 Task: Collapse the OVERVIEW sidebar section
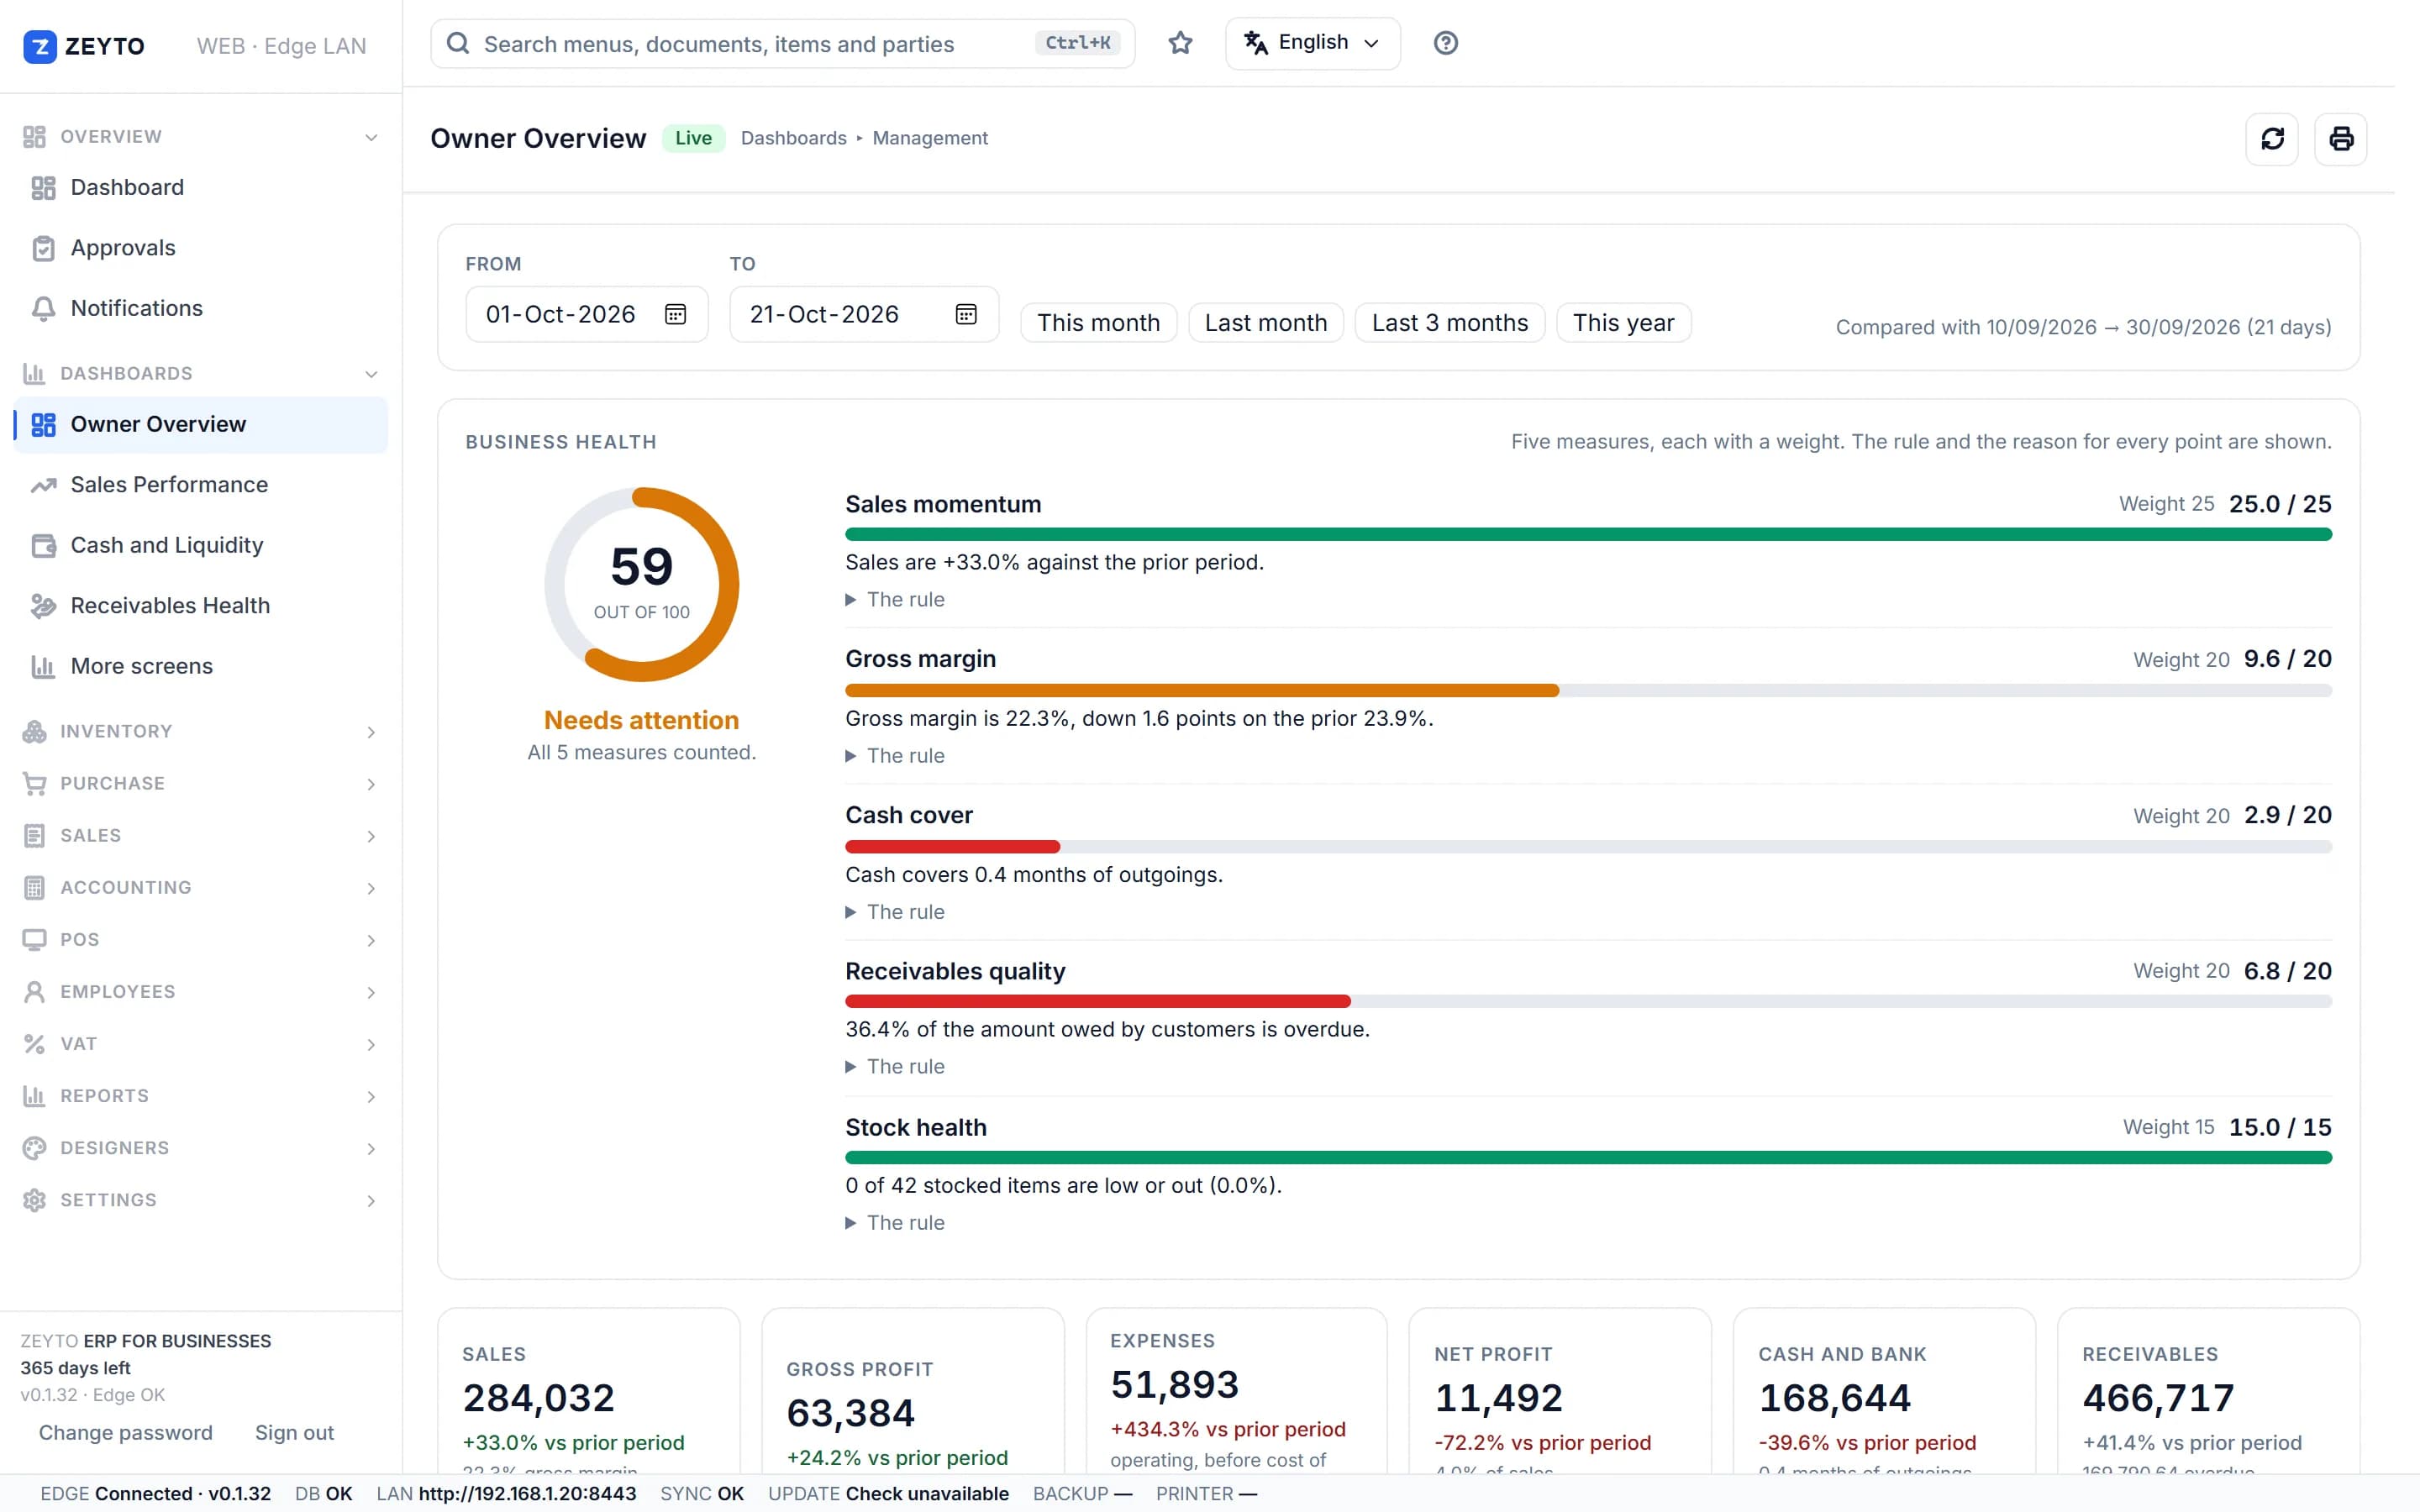click(x=200, y=137)
